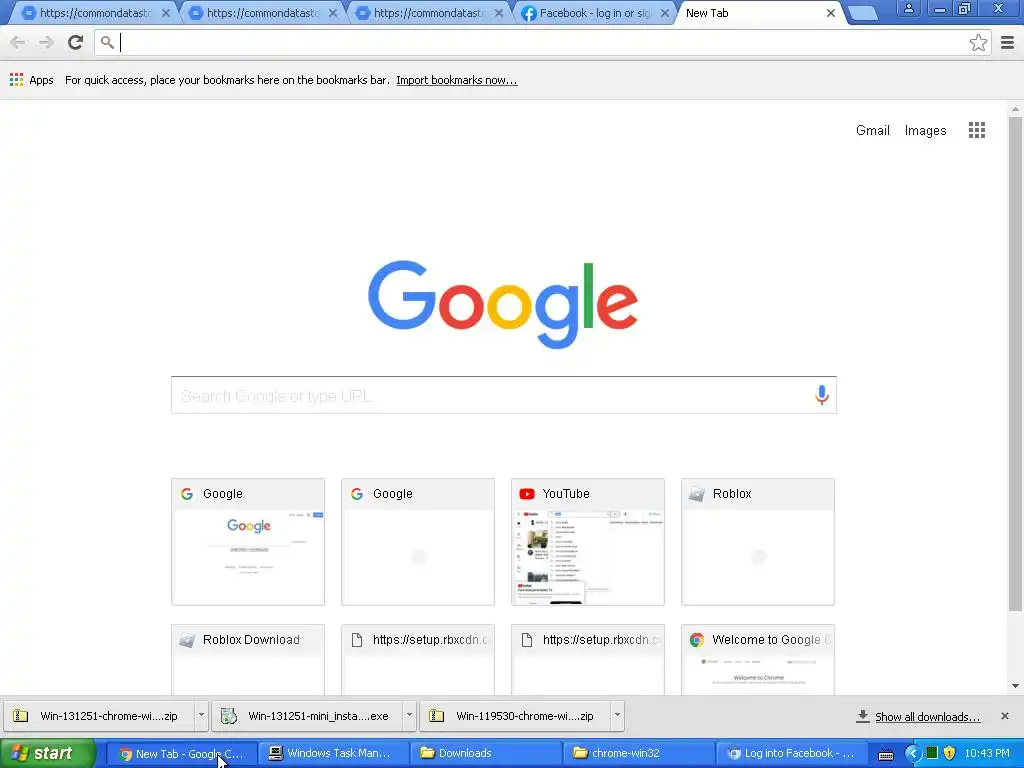Close the first commondatastorage tab
1024x768 pixels.
pyautogui.click(x=165, y=13)
